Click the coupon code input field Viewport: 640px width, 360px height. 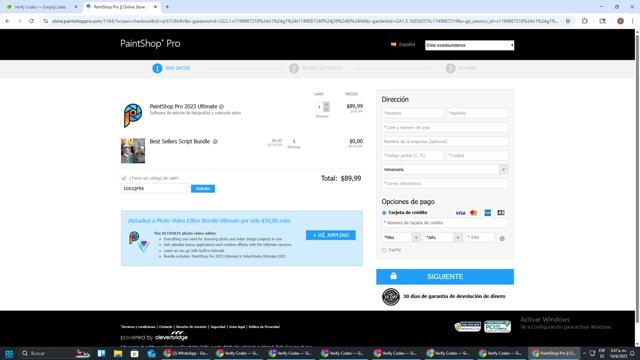pyautogui.click(x=154, y=189)
